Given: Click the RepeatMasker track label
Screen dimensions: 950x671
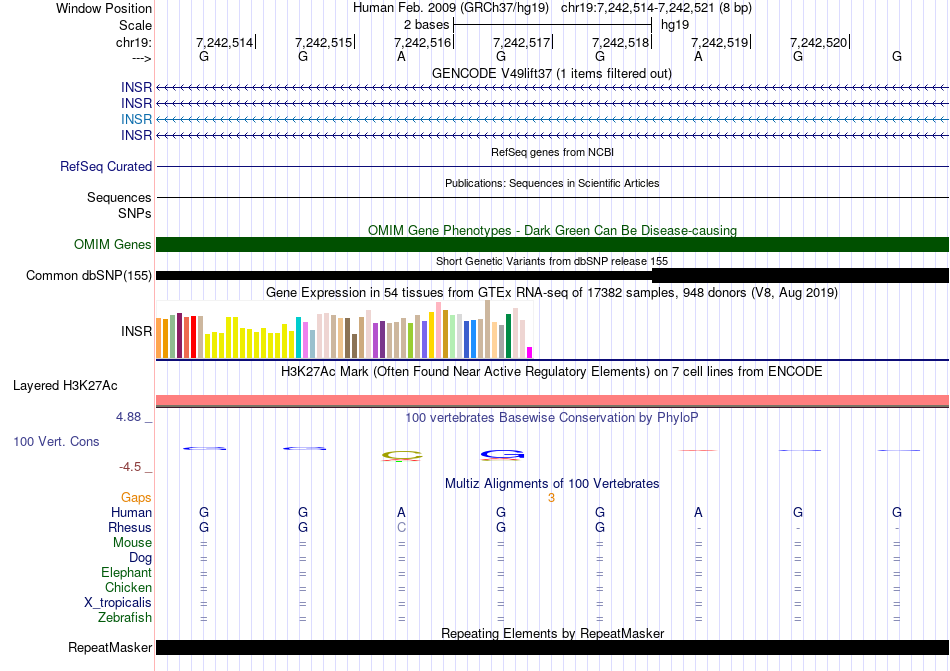Looking at the screenshot, I should tap(110, 648).
